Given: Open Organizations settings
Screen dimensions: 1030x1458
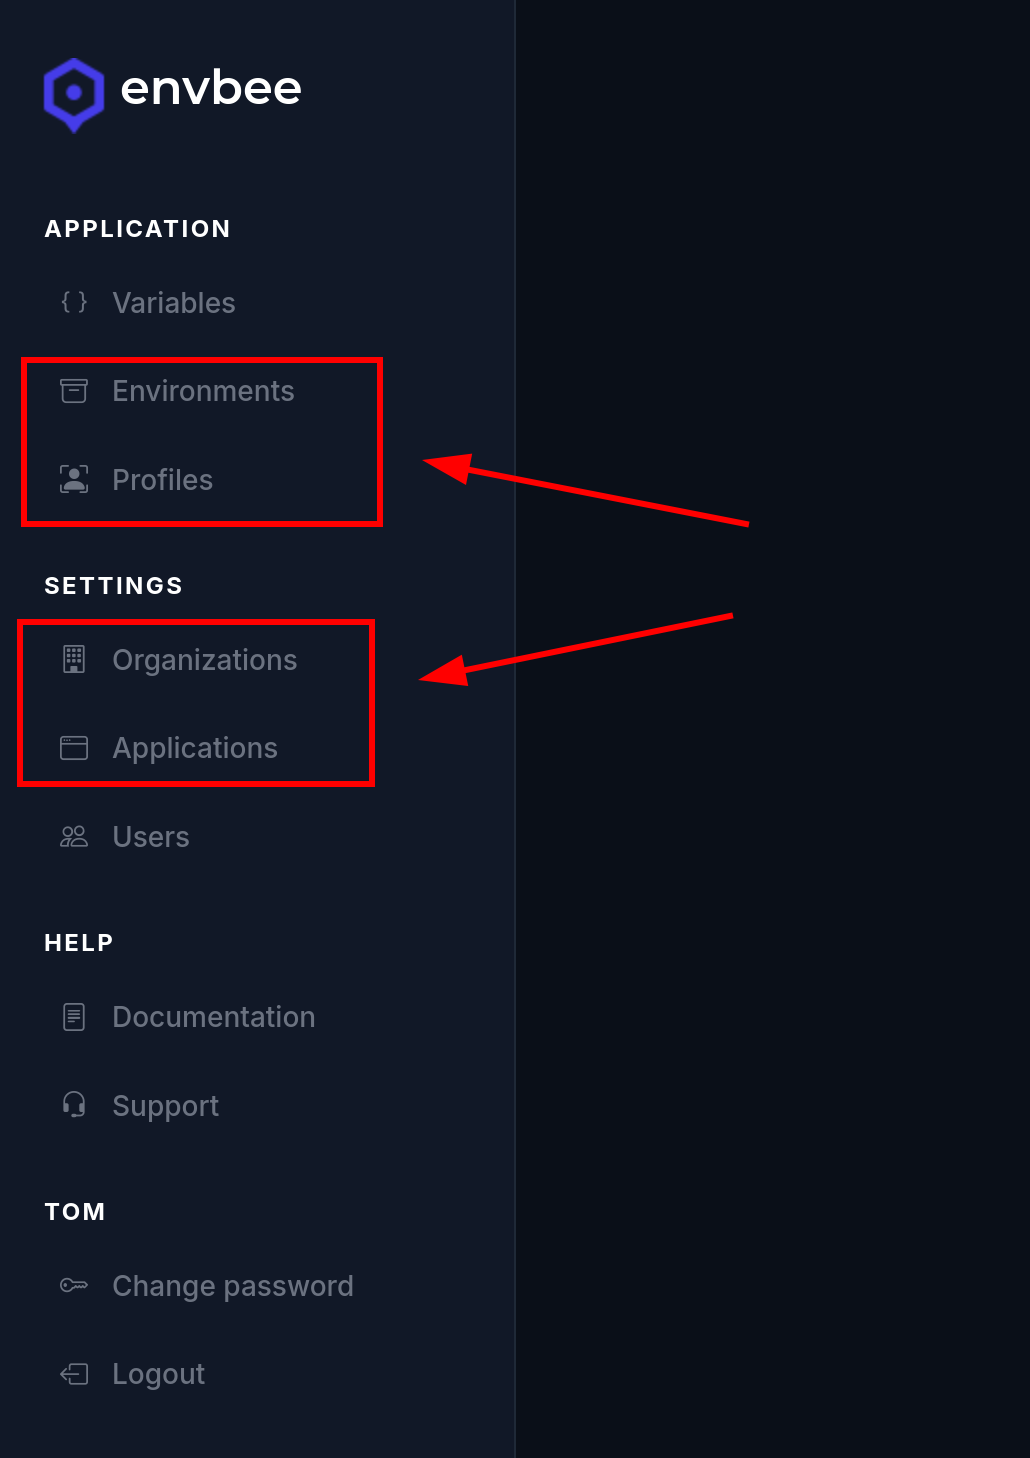Looking at the screenshot, I should [x=204, y=660].
